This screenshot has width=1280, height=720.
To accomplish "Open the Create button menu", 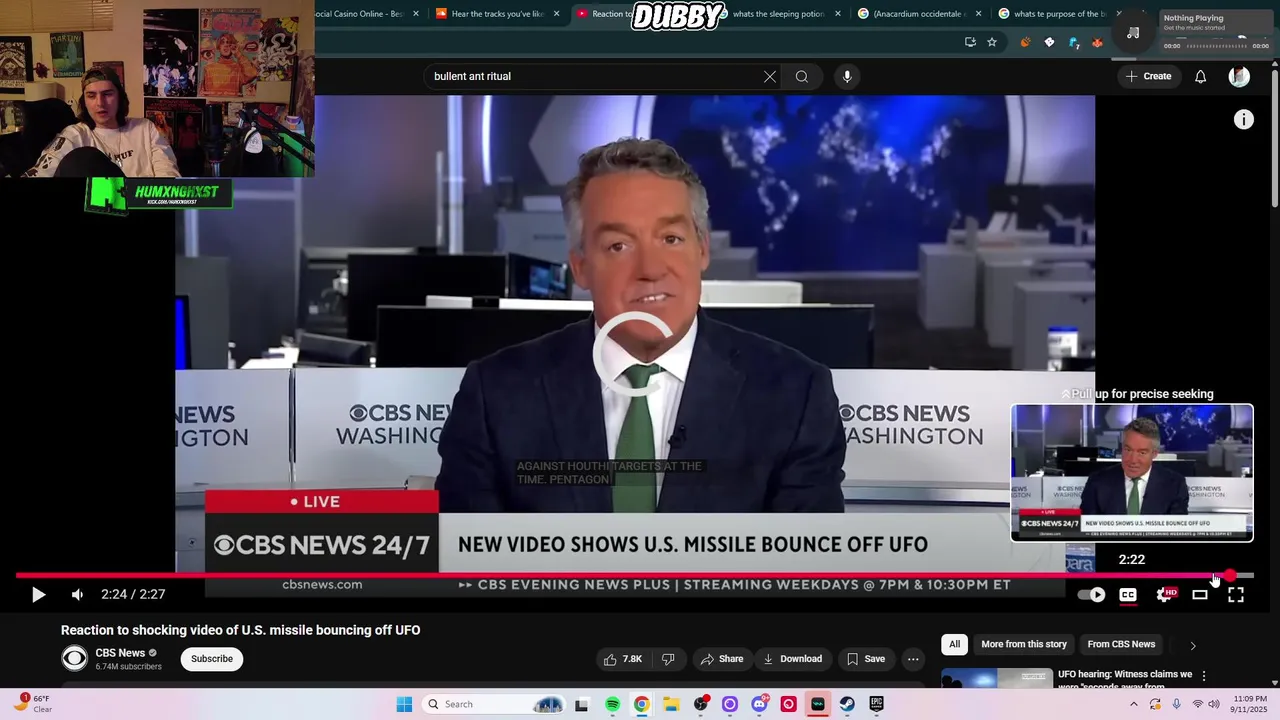I will click(x=1148, y=76).
